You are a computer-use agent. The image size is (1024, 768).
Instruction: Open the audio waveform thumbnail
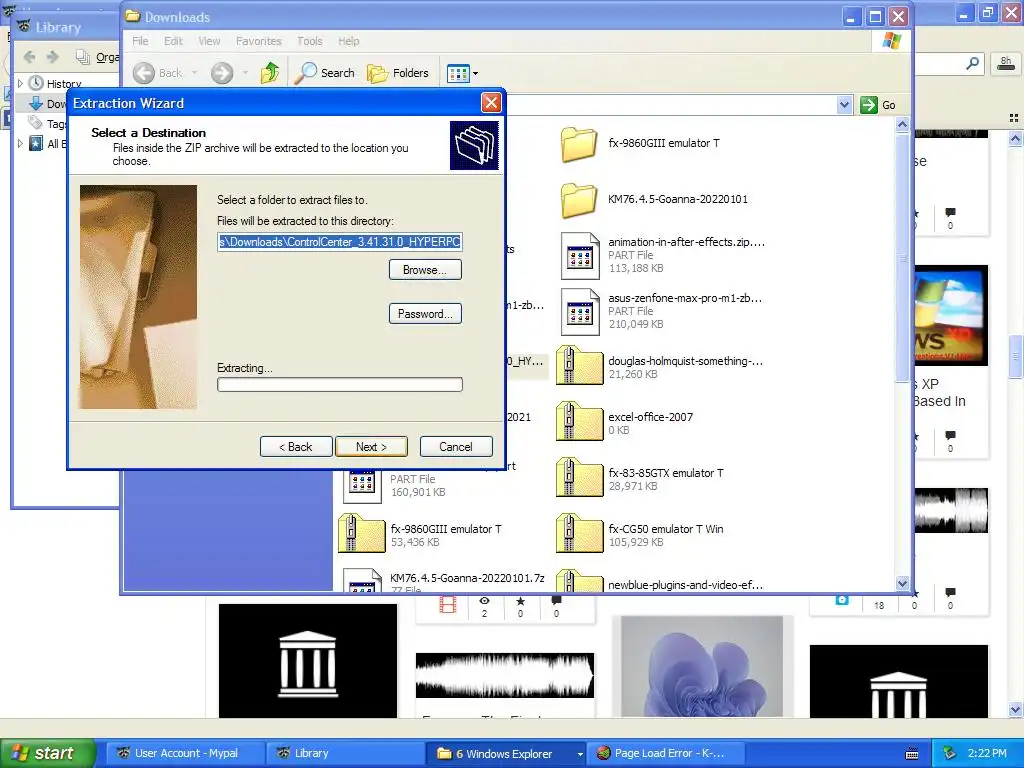click(505, 675)
